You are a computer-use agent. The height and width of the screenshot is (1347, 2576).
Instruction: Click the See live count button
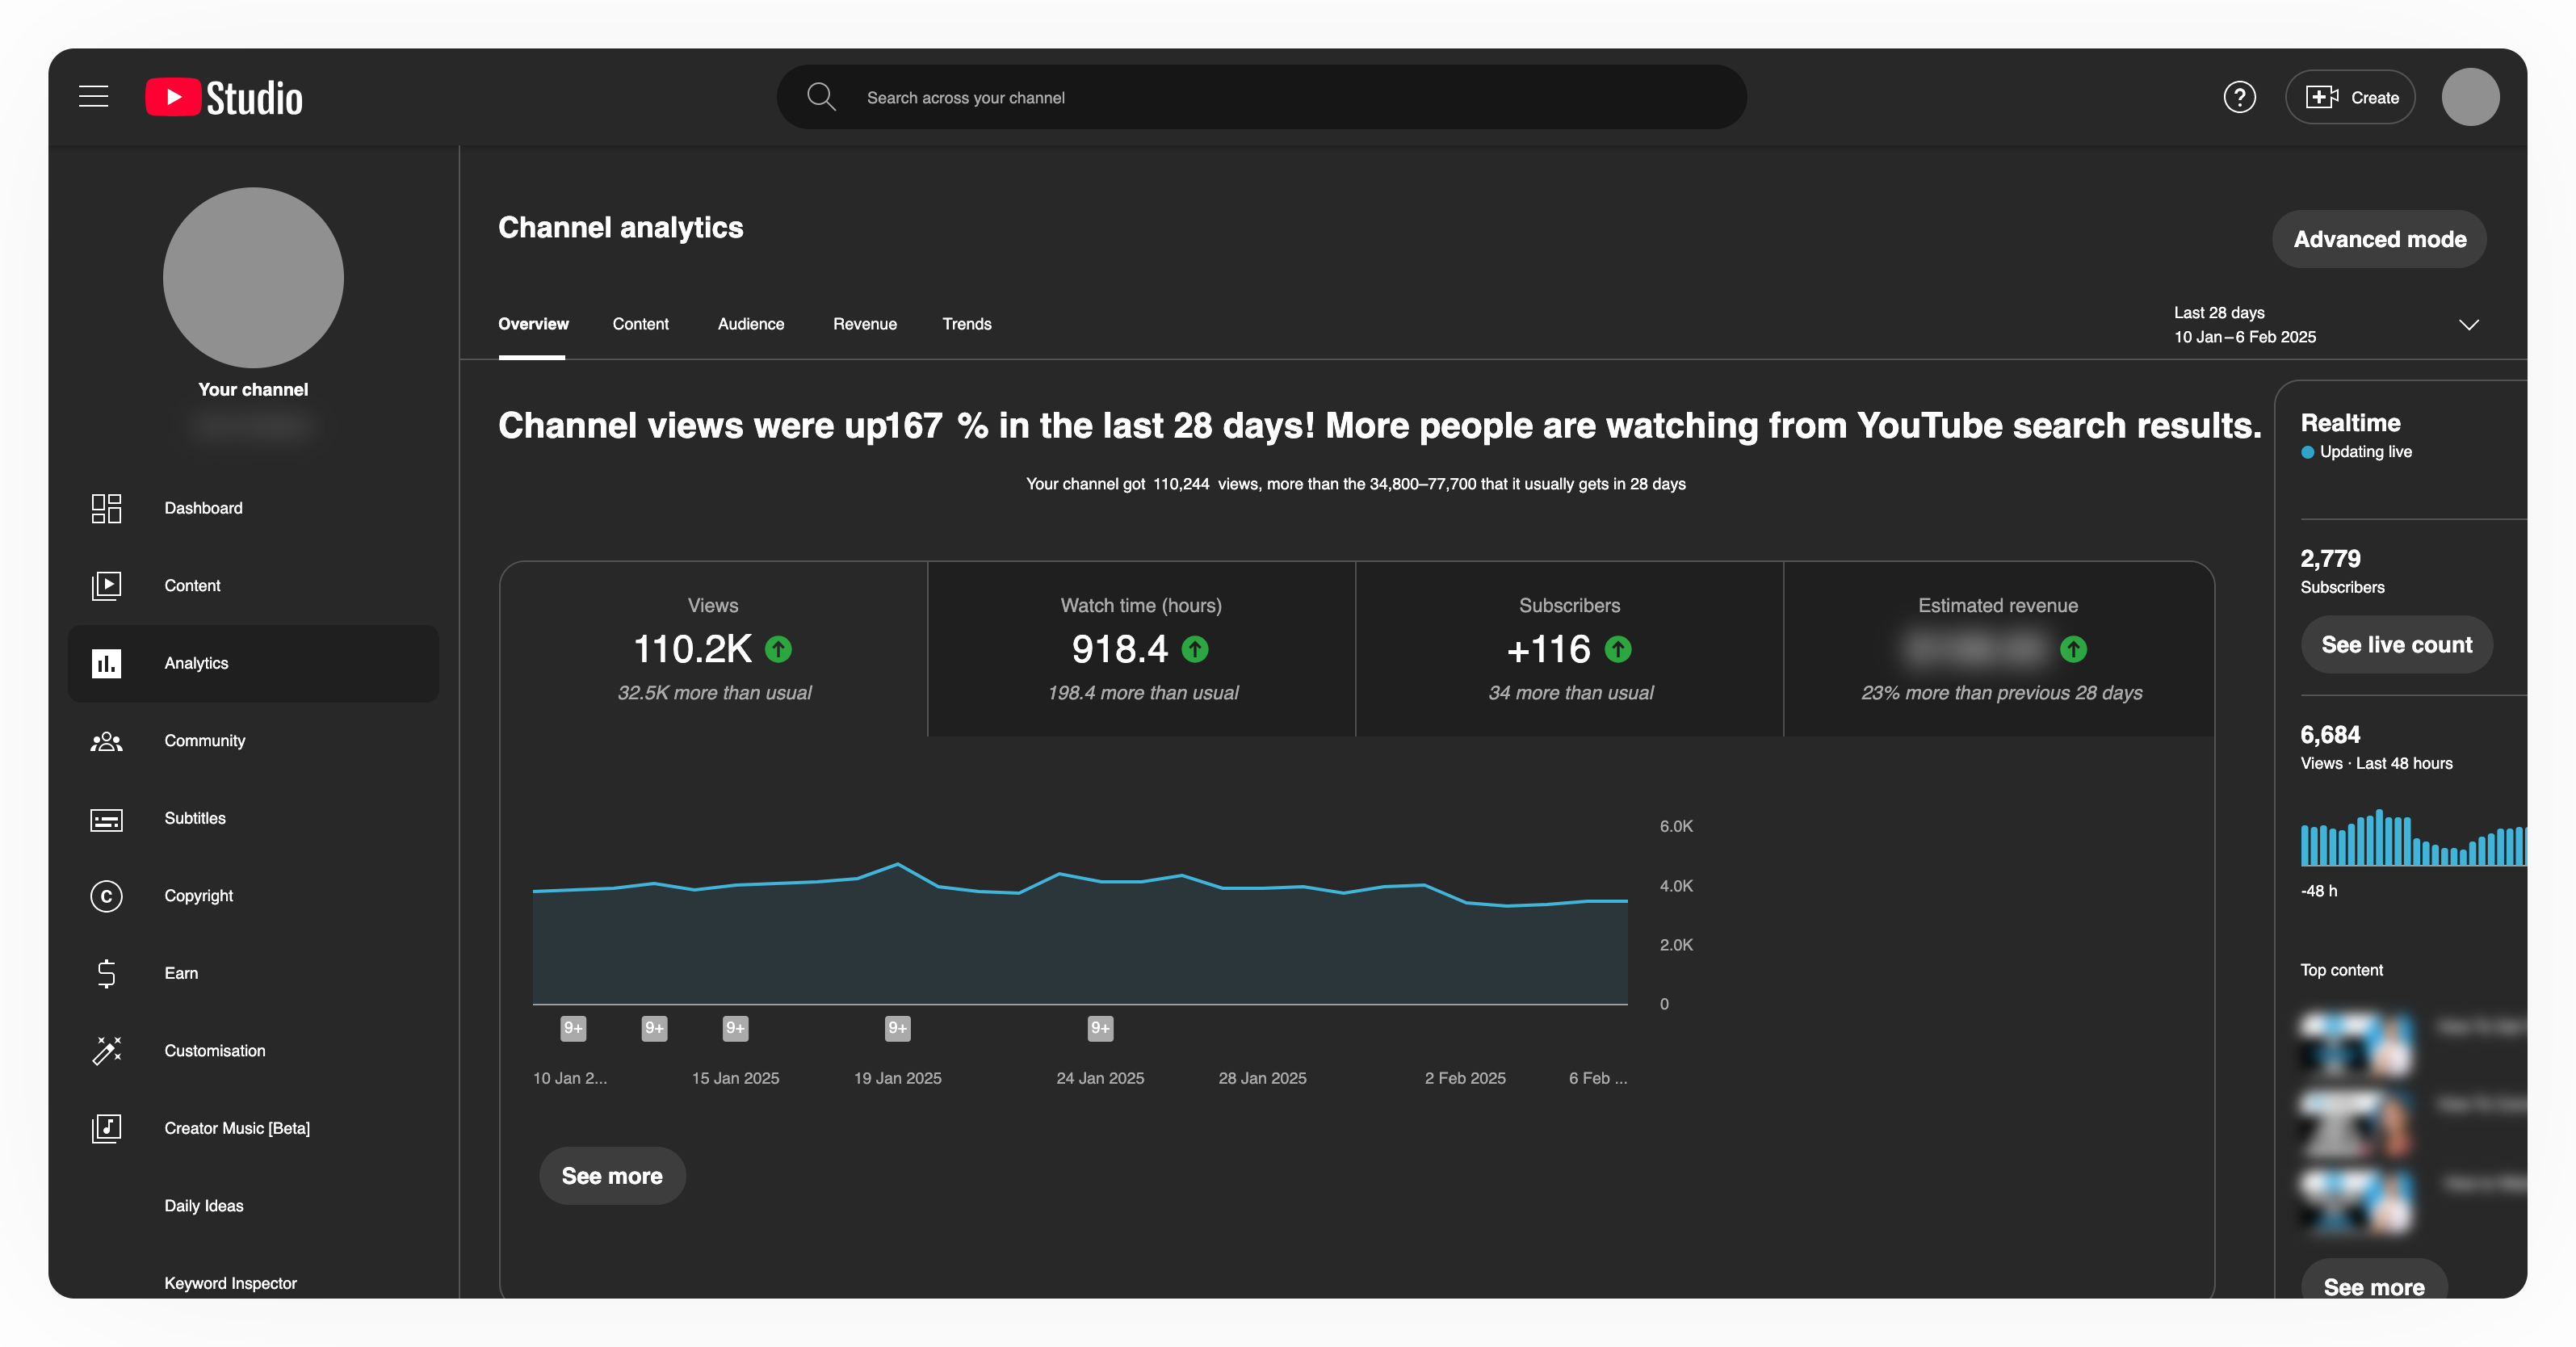pos(2396,645)
